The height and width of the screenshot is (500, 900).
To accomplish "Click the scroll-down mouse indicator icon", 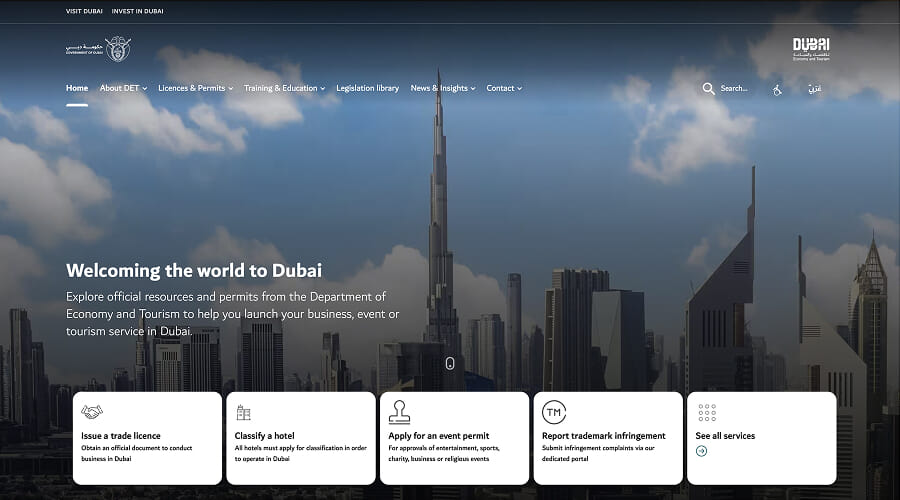I will (450, 363).
